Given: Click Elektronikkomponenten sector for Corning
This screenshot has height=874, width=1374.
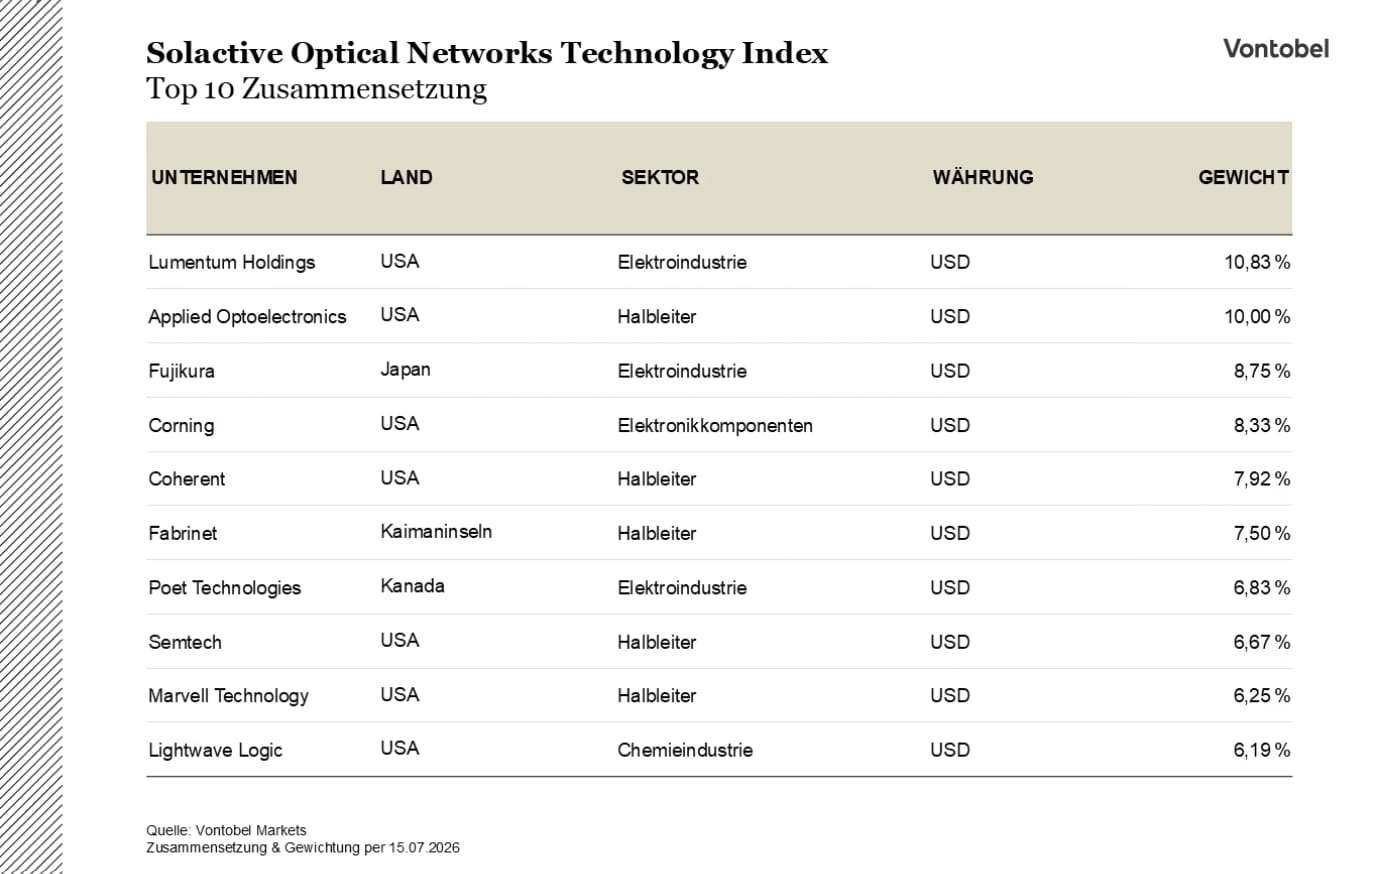Looking at the screenshot, I should pyautogui.click(x=715, y=425).
